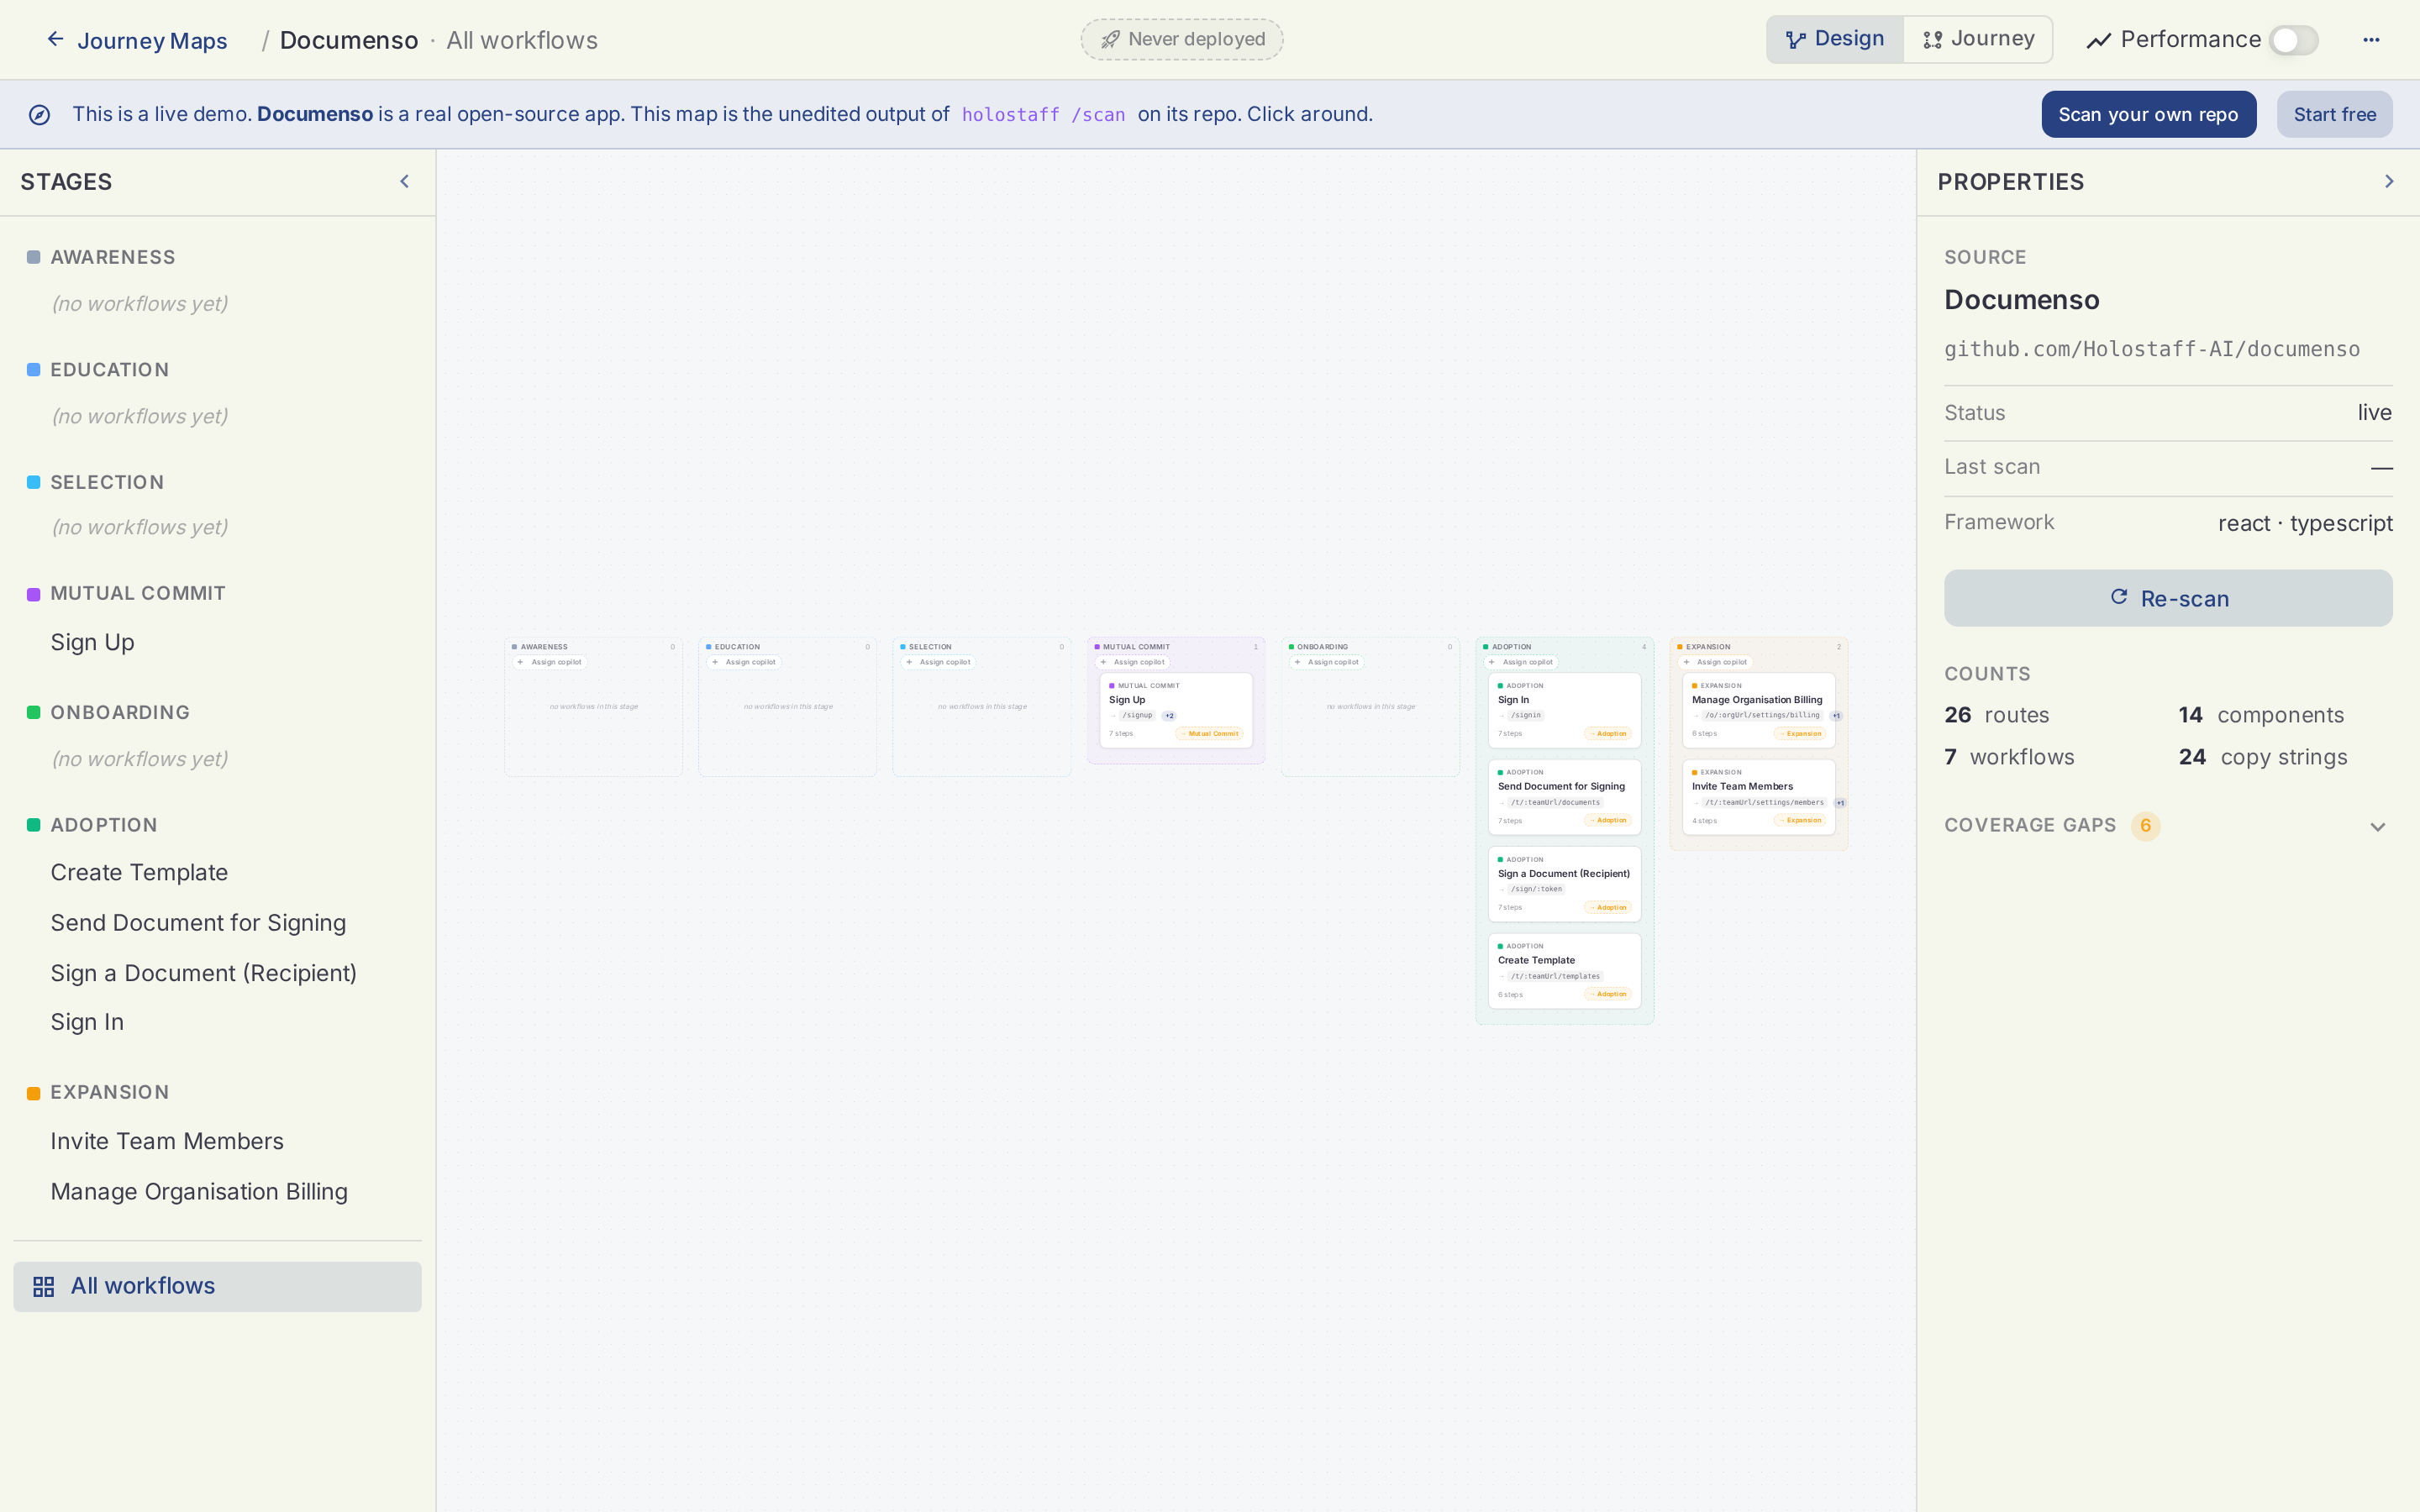This screenshot has width=2420, height=1512.
Task: Click the Scan your own repo button
Action: pos(2148,115)
